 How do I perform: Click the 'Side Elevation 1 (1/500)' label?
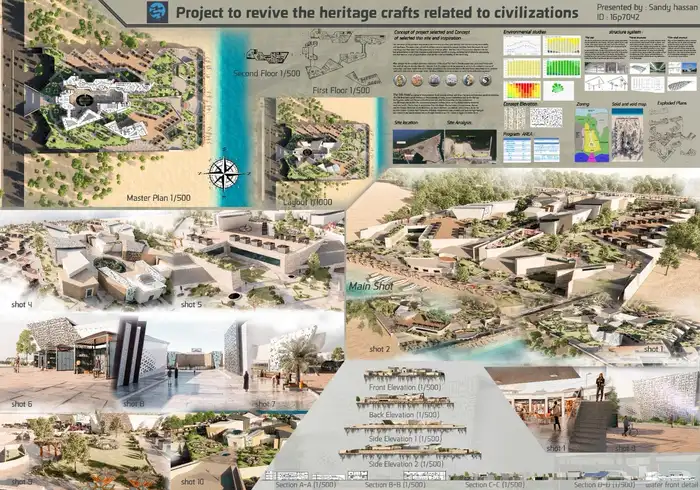(405, 439)
